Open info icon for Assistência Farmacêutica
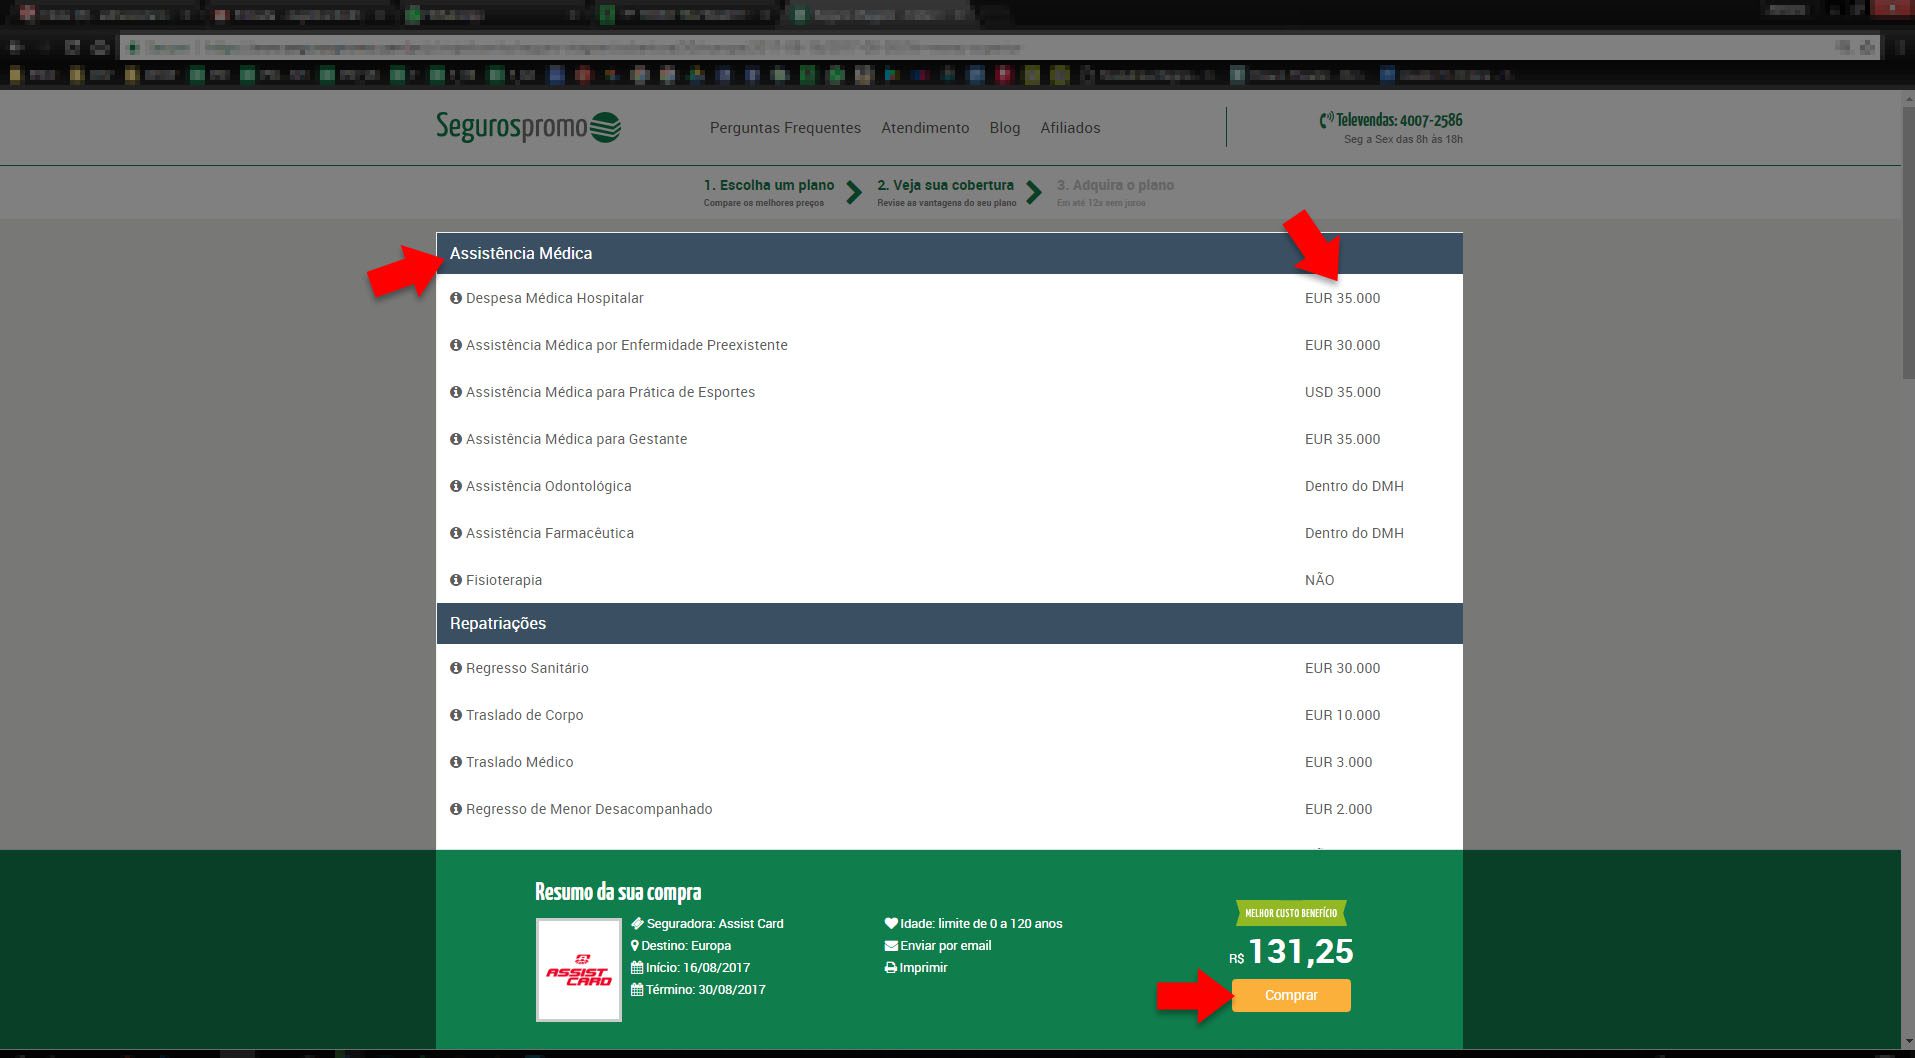Image resolution: width=1915 pixels, height=1058 pixels. point(456,533)
